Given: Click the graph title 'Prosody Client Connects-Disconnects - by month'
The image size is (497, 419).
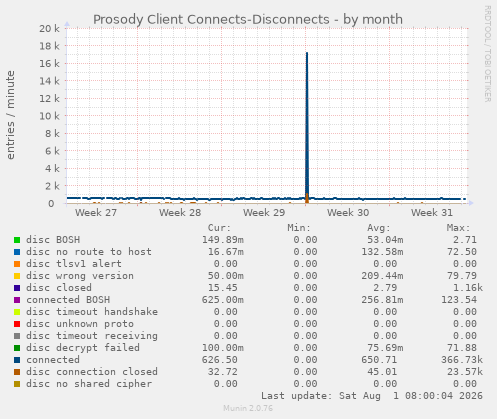Looking at the screenshot, I should pyautogui.click(x=248, y=20).
